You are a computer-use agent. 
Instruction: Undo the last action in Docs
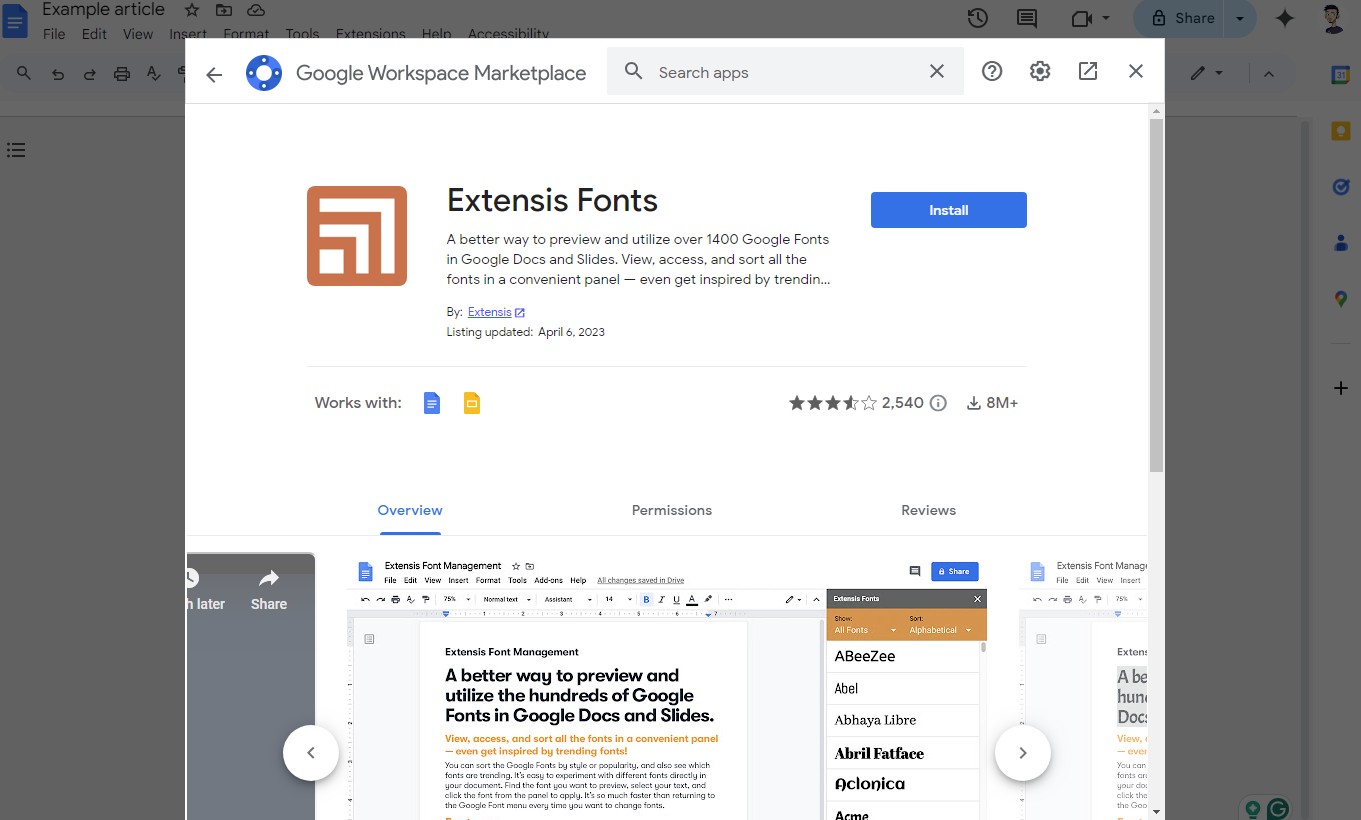tap(58, 73)
